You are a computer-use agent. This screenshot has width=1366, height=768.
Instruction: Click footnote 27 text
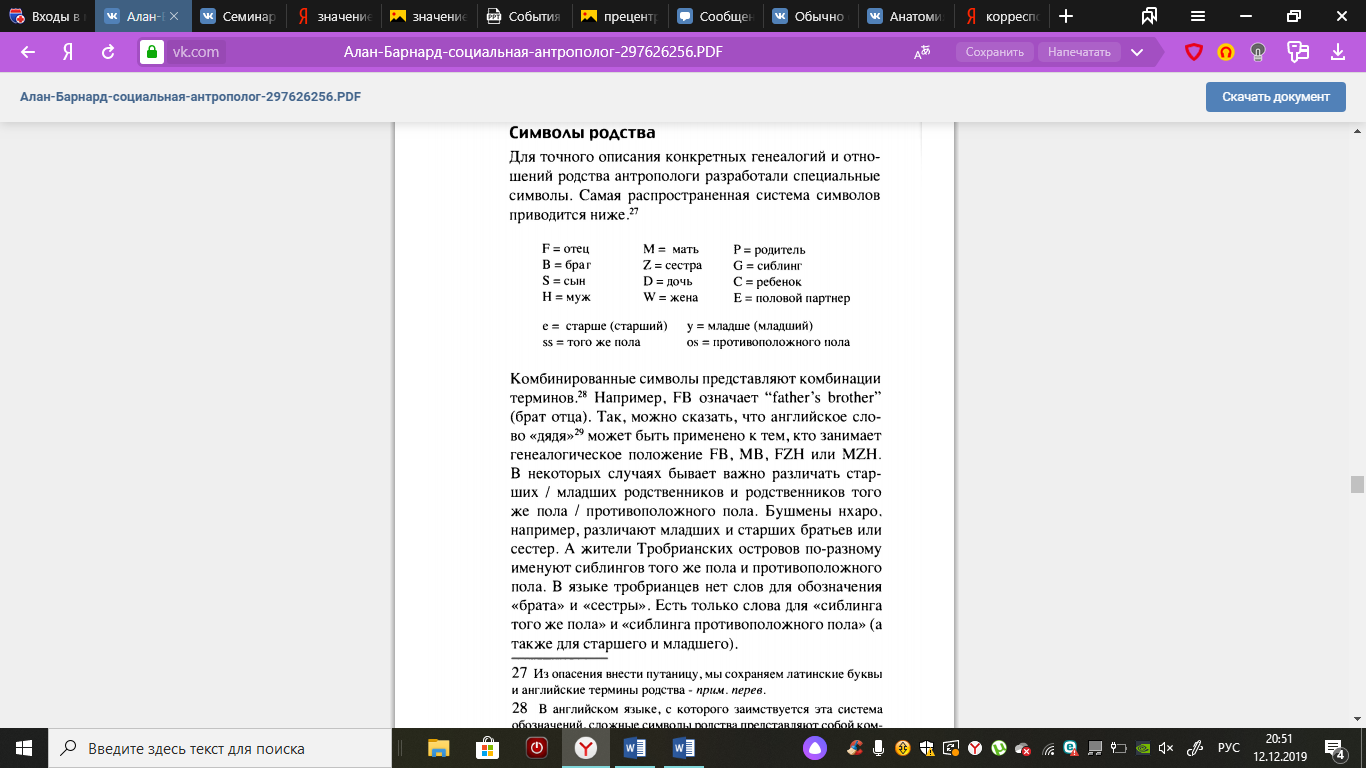(696, 681)
